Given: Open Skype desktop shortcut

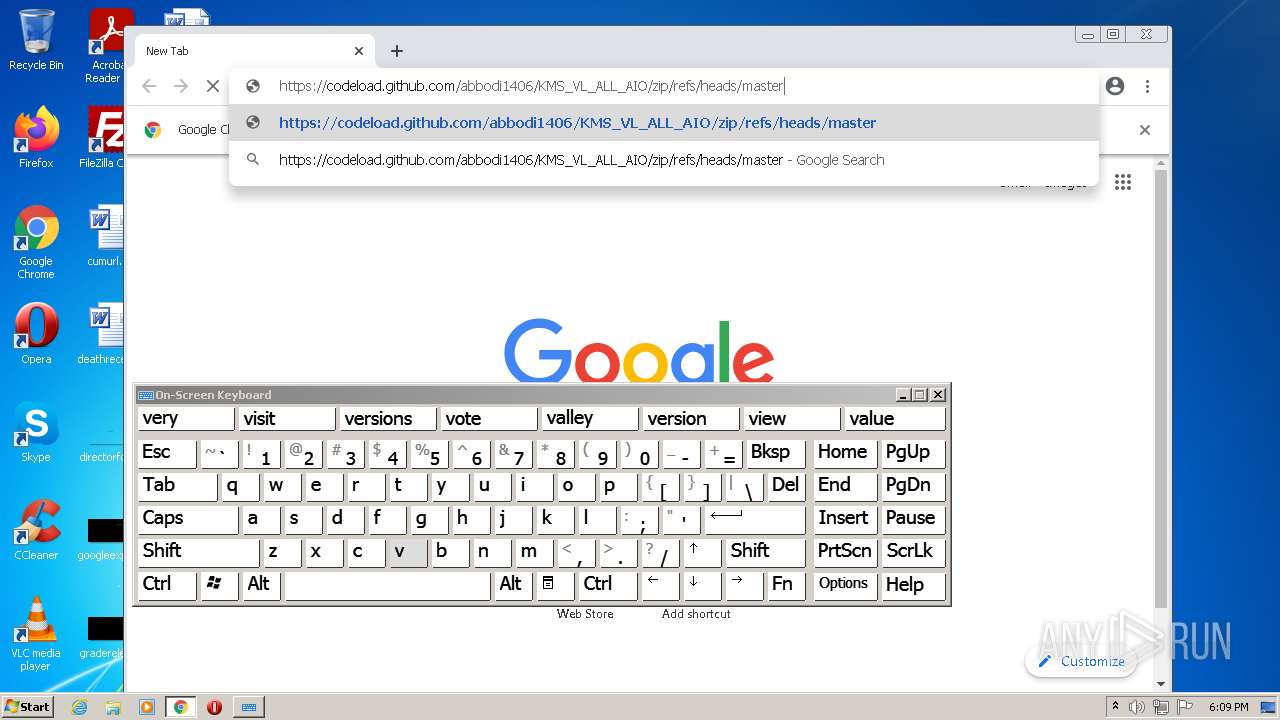Looking at the screenshot, I should [36, 432].
